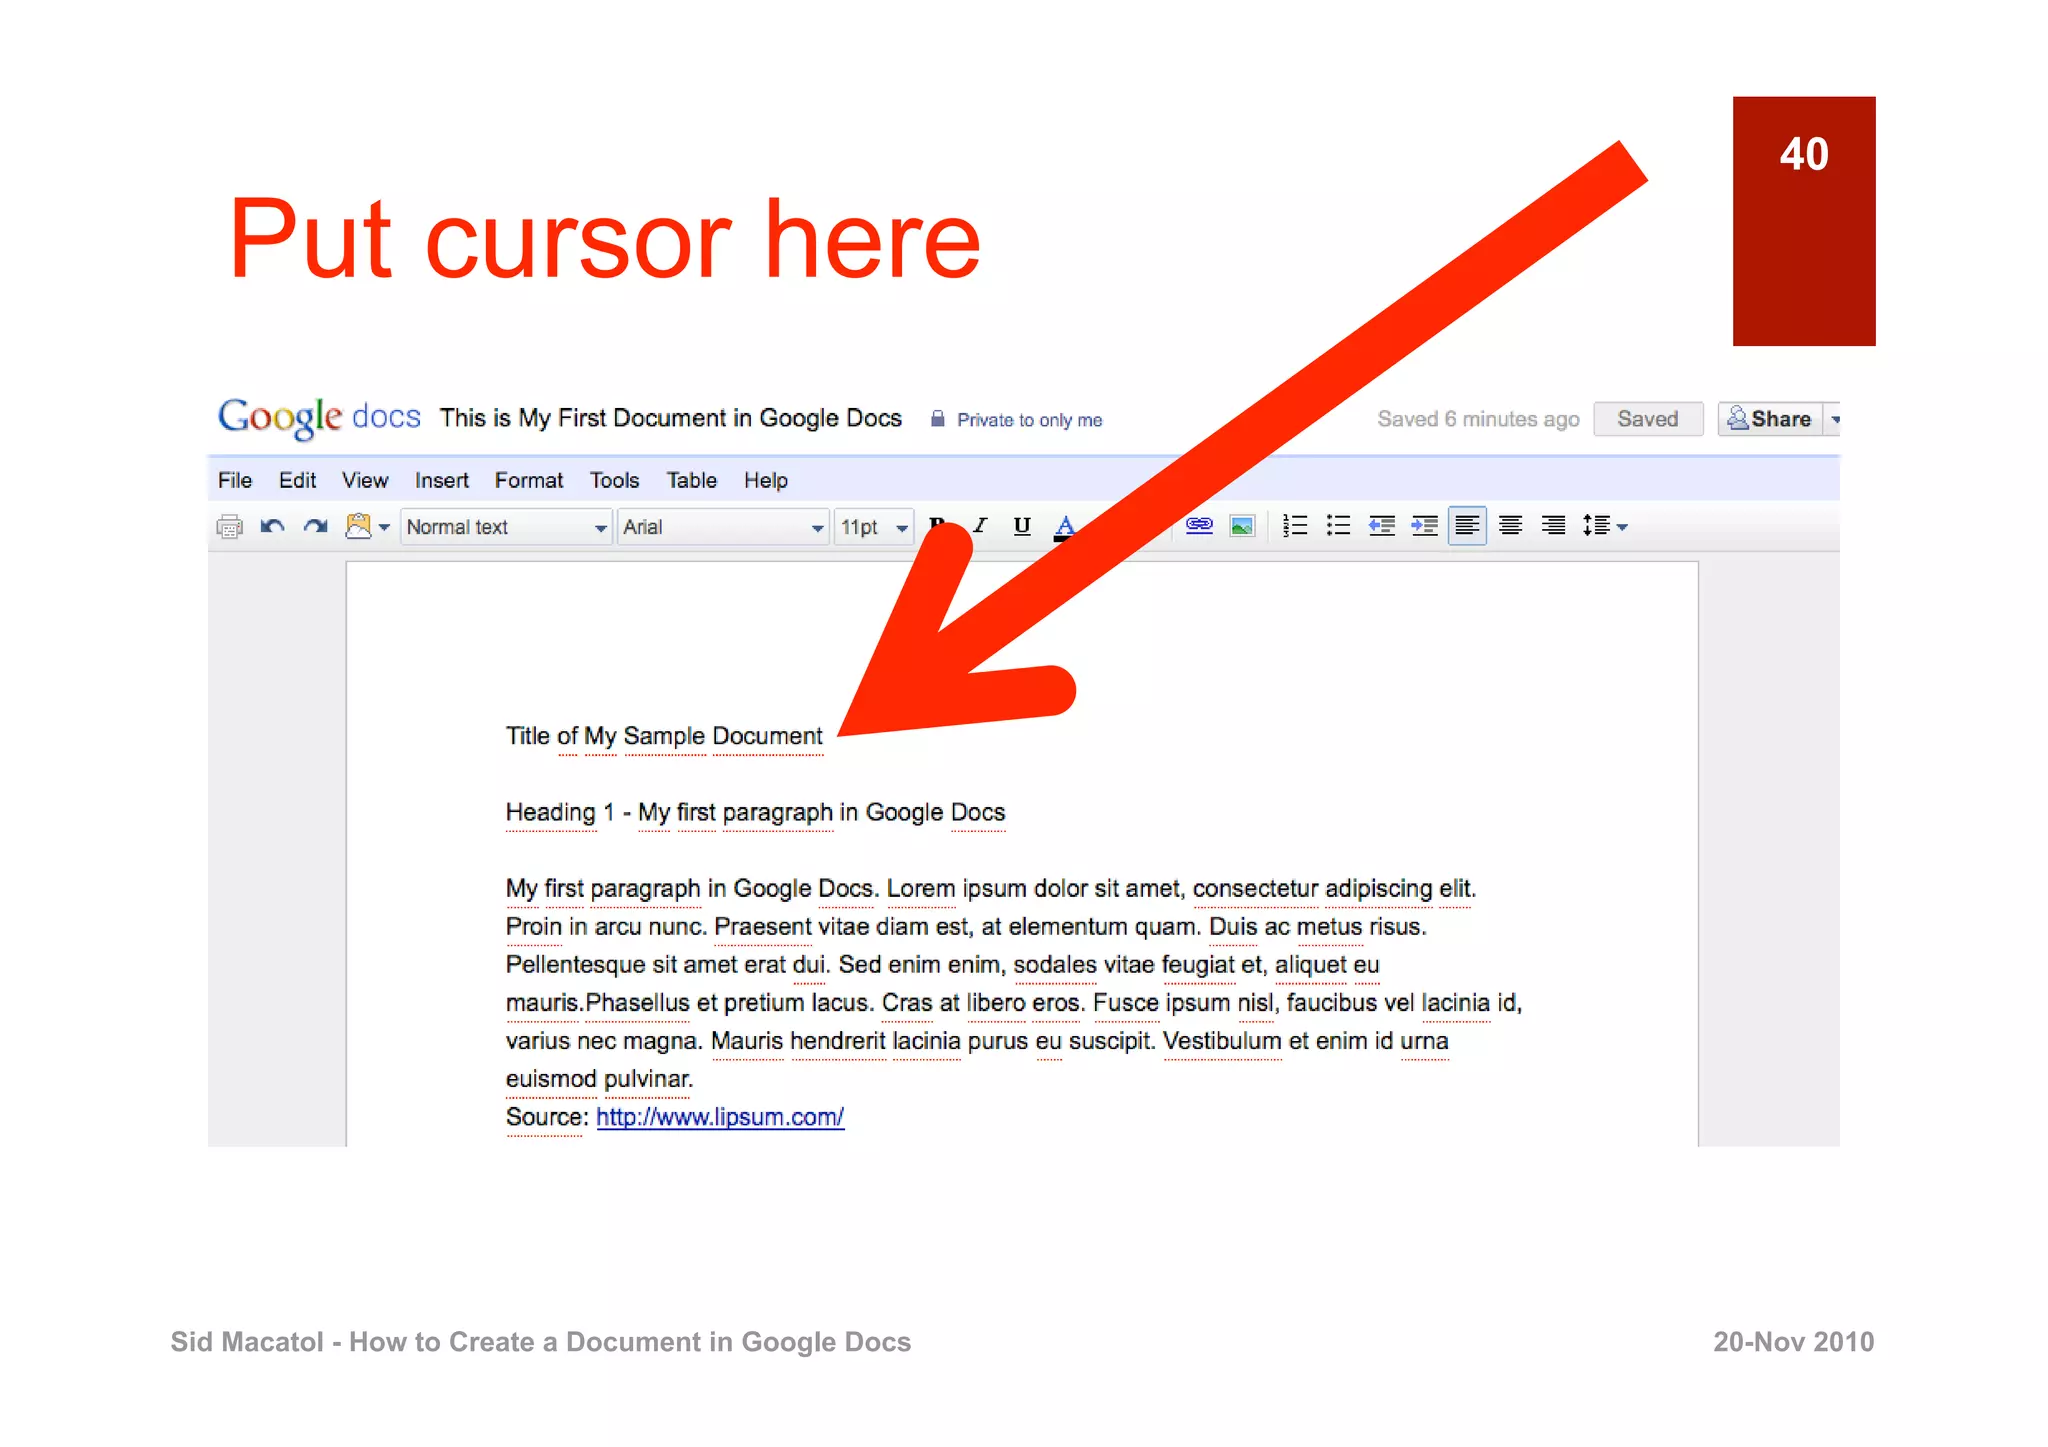The width and height of the screenshot is (2048, 1447).
Task: Select center alignment
Action: (1510, 526)
